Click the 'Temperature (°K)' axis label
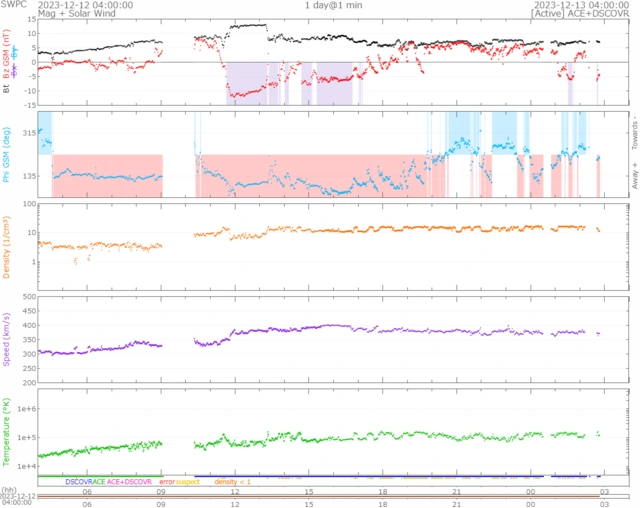640x508 pixels. pos(6,432)
